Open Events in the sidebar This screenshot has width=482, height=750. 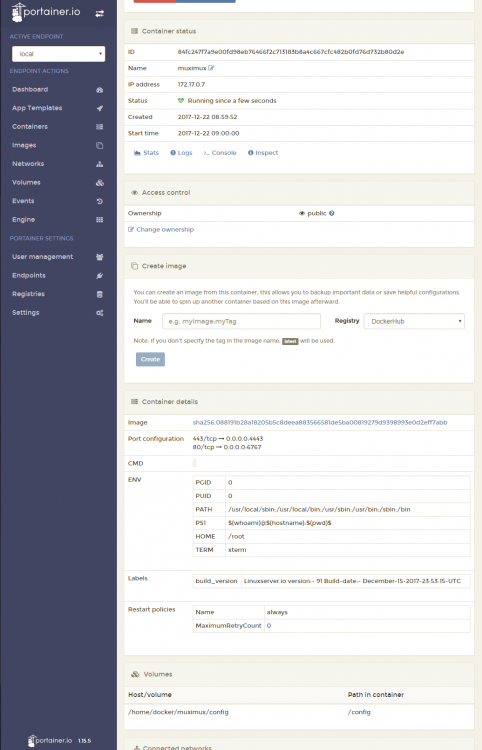tap(23, 201)
